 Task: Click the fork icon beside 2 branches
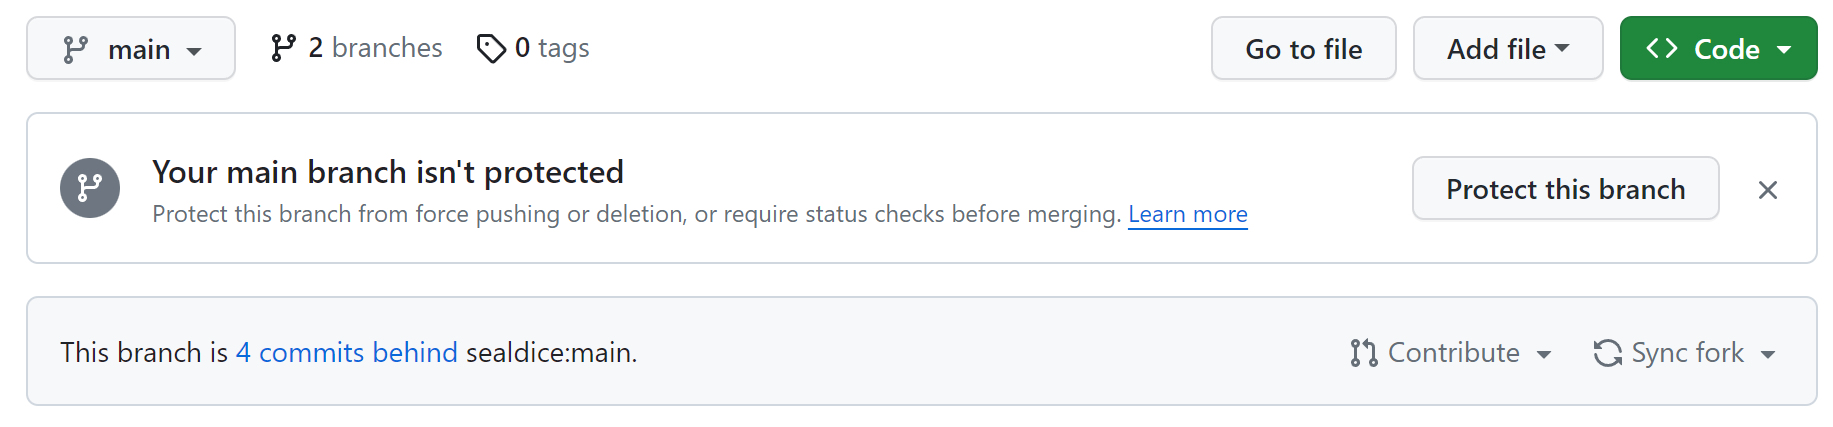pyautogui.click(x=283, y=48)
